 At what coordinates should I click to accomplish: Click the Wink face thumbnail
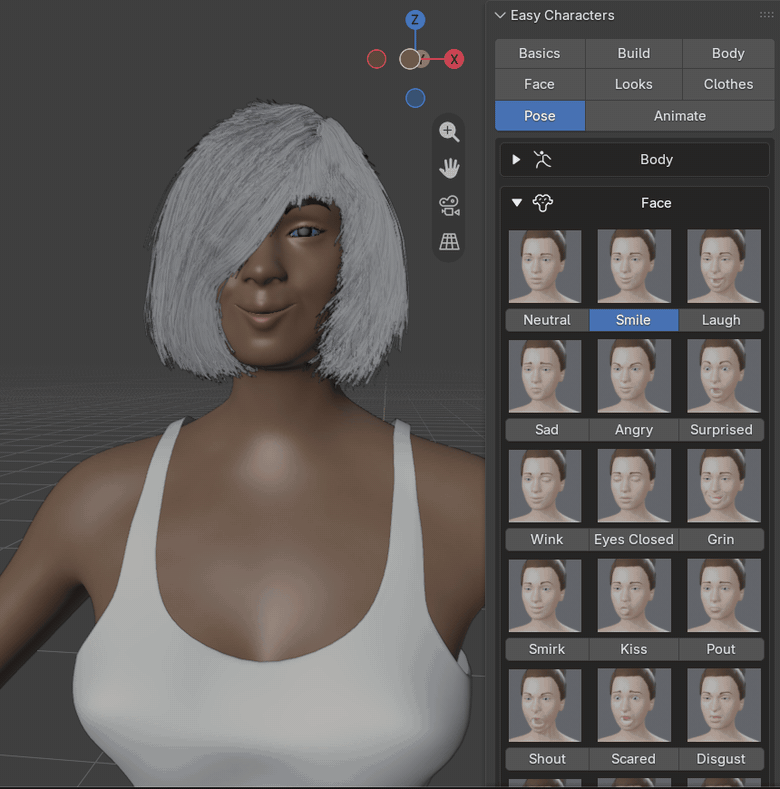pos(545,486)
